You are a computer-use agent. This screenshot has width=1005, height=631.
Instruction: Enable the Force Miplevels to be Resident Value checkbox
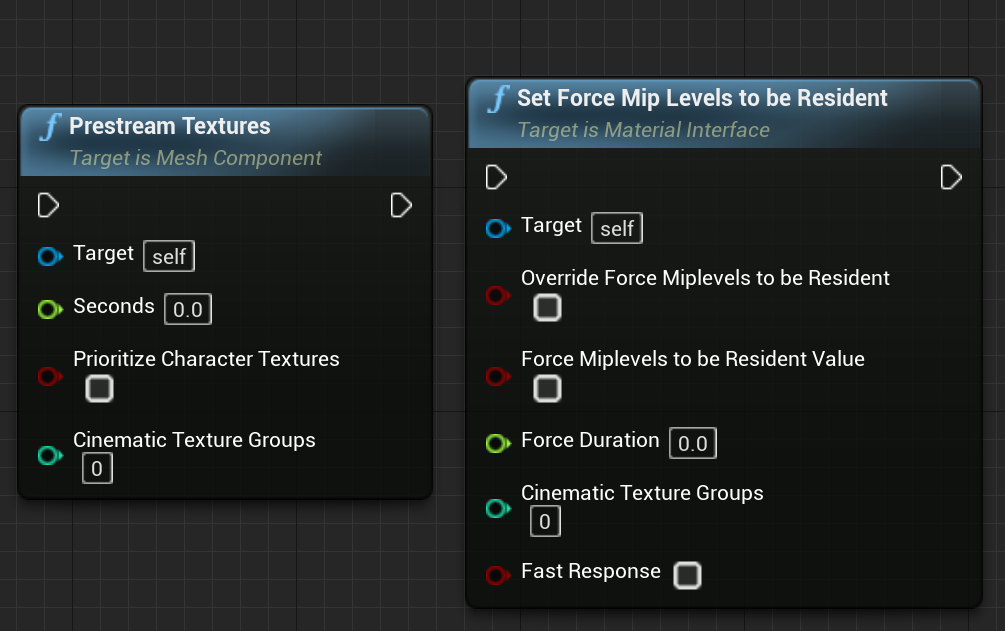pos(547,389)
